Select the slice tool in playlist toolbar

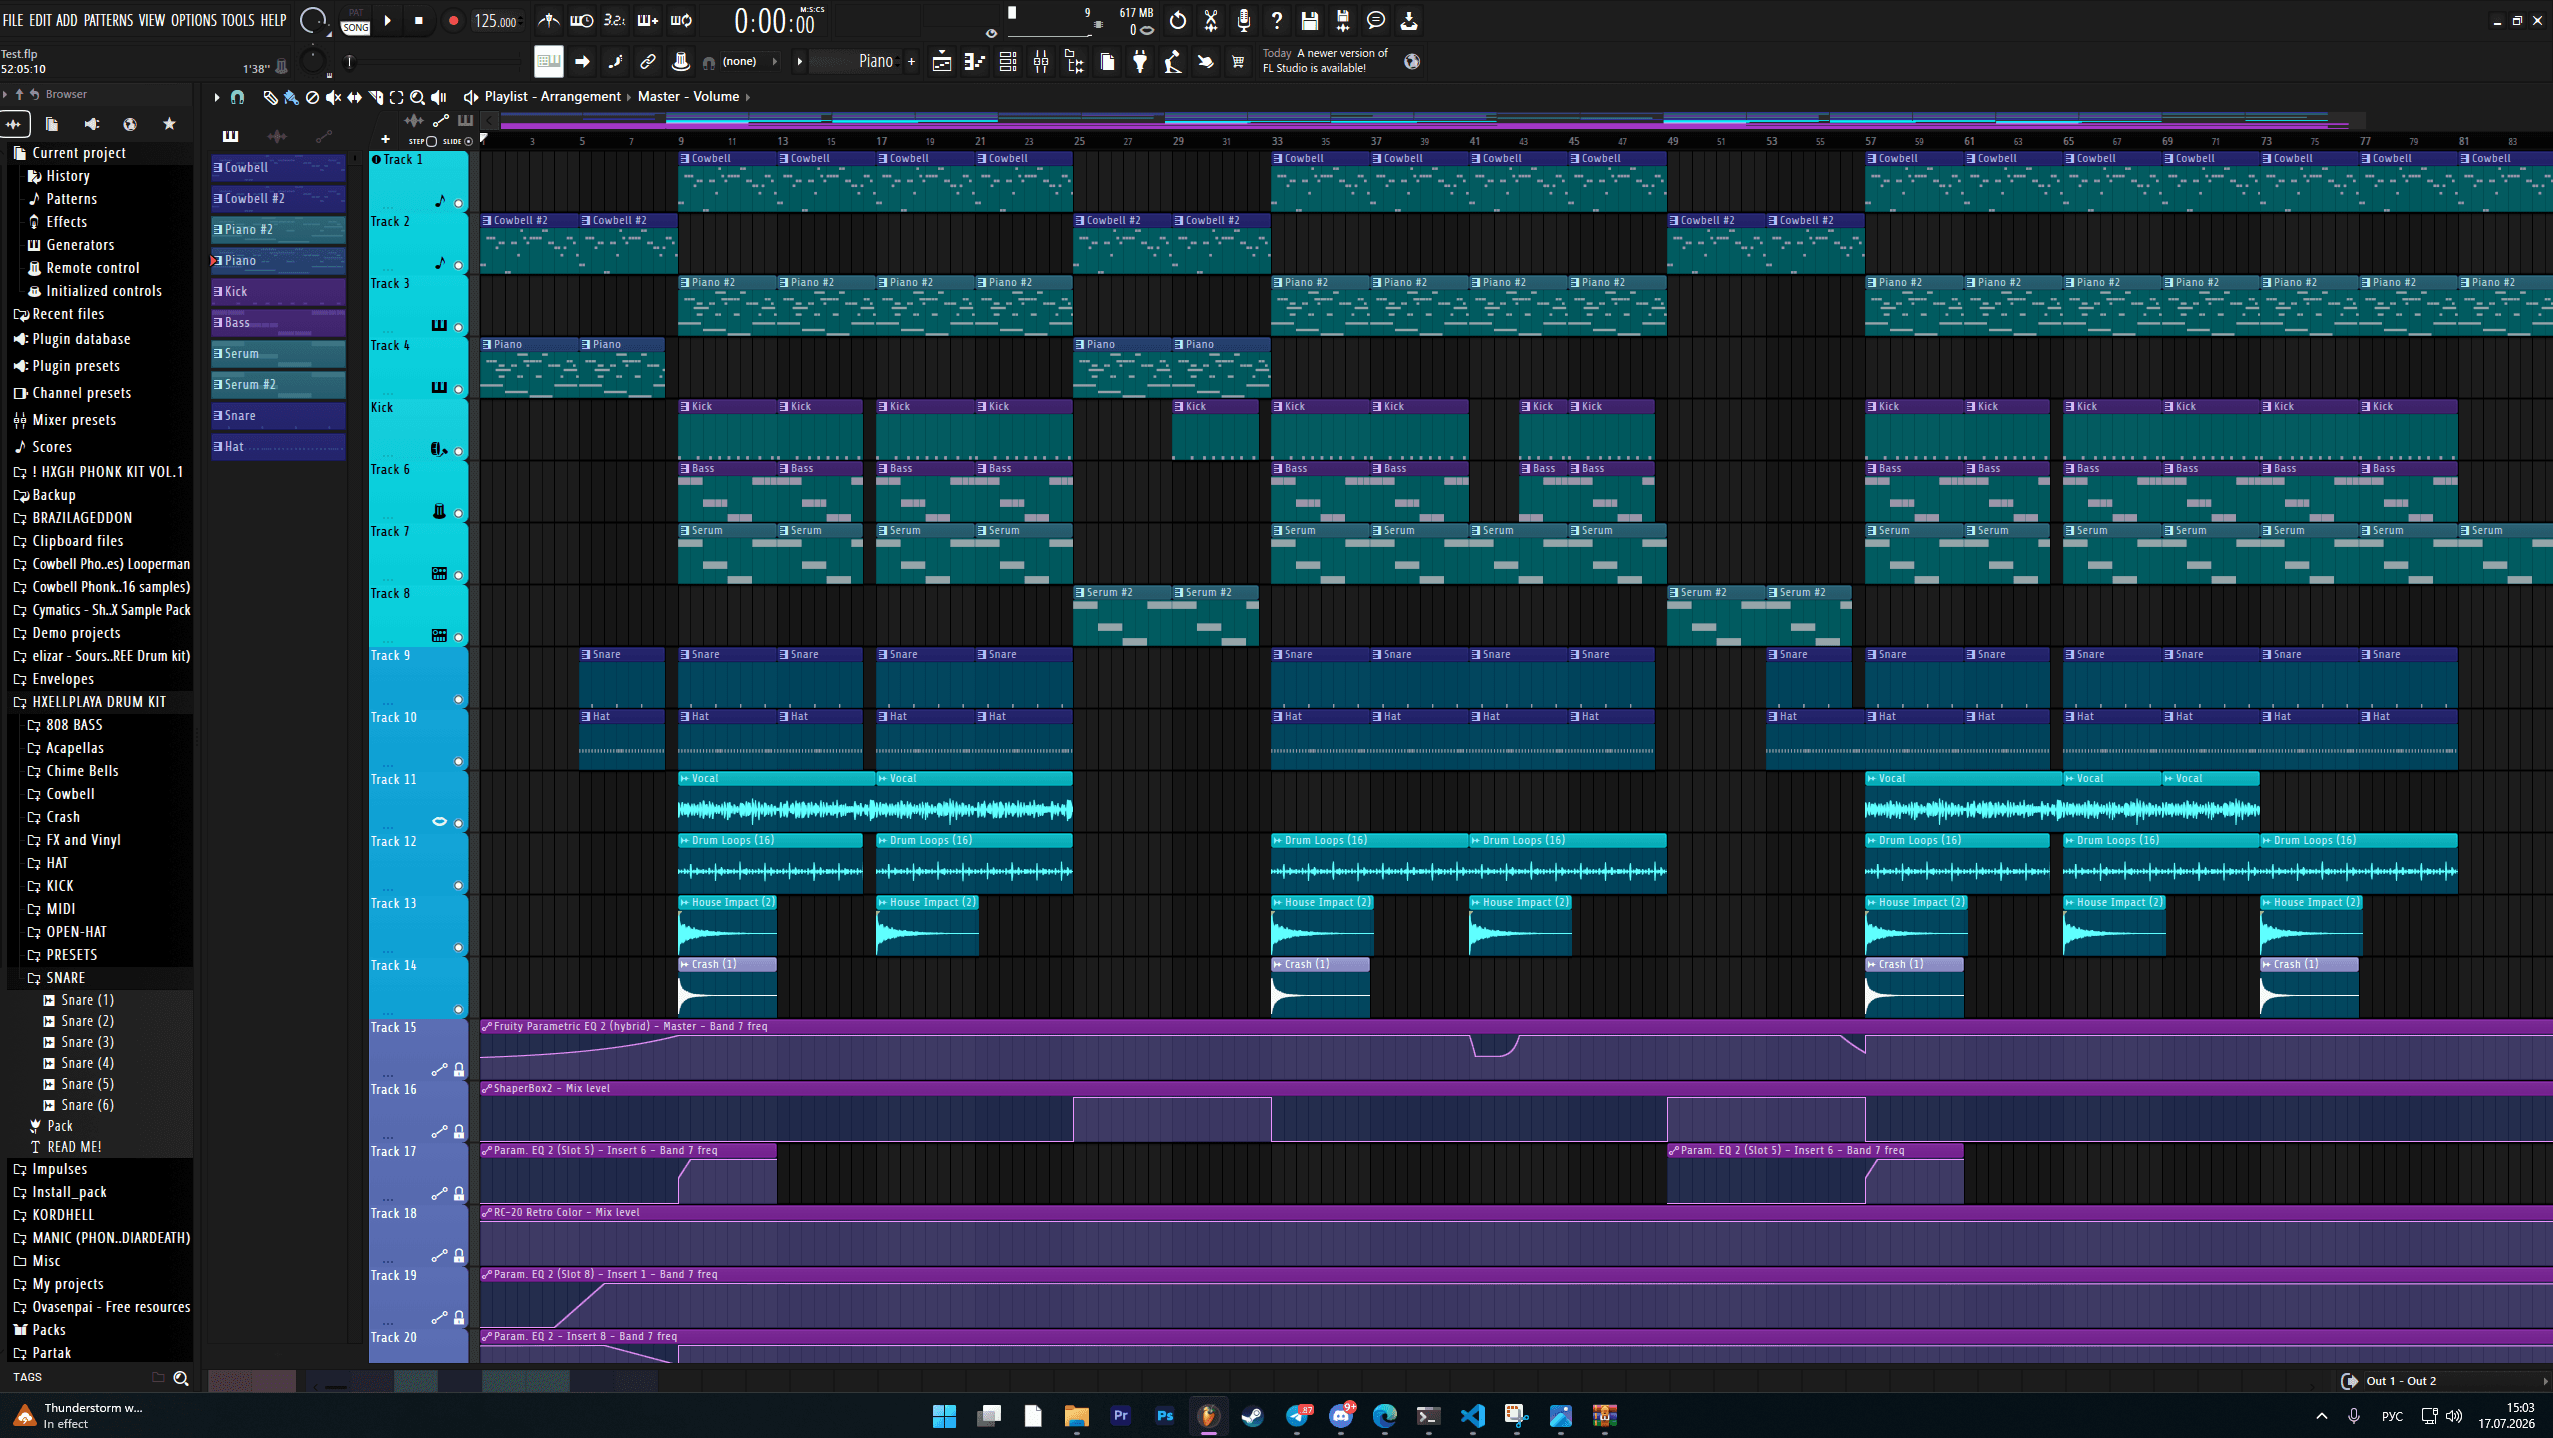(376, 97)
